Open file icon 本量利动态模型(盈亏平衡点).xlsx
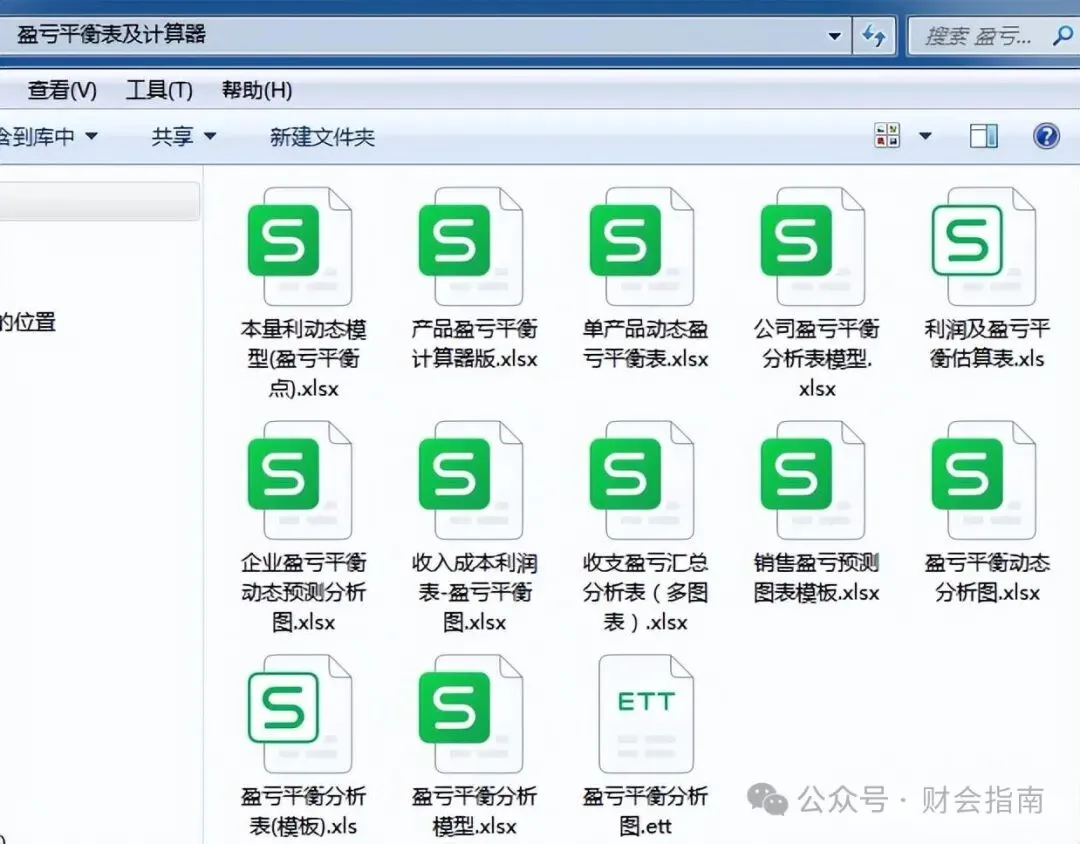Image resolution: width=1080 pixels, height=844 pixels. click(300, 246)
